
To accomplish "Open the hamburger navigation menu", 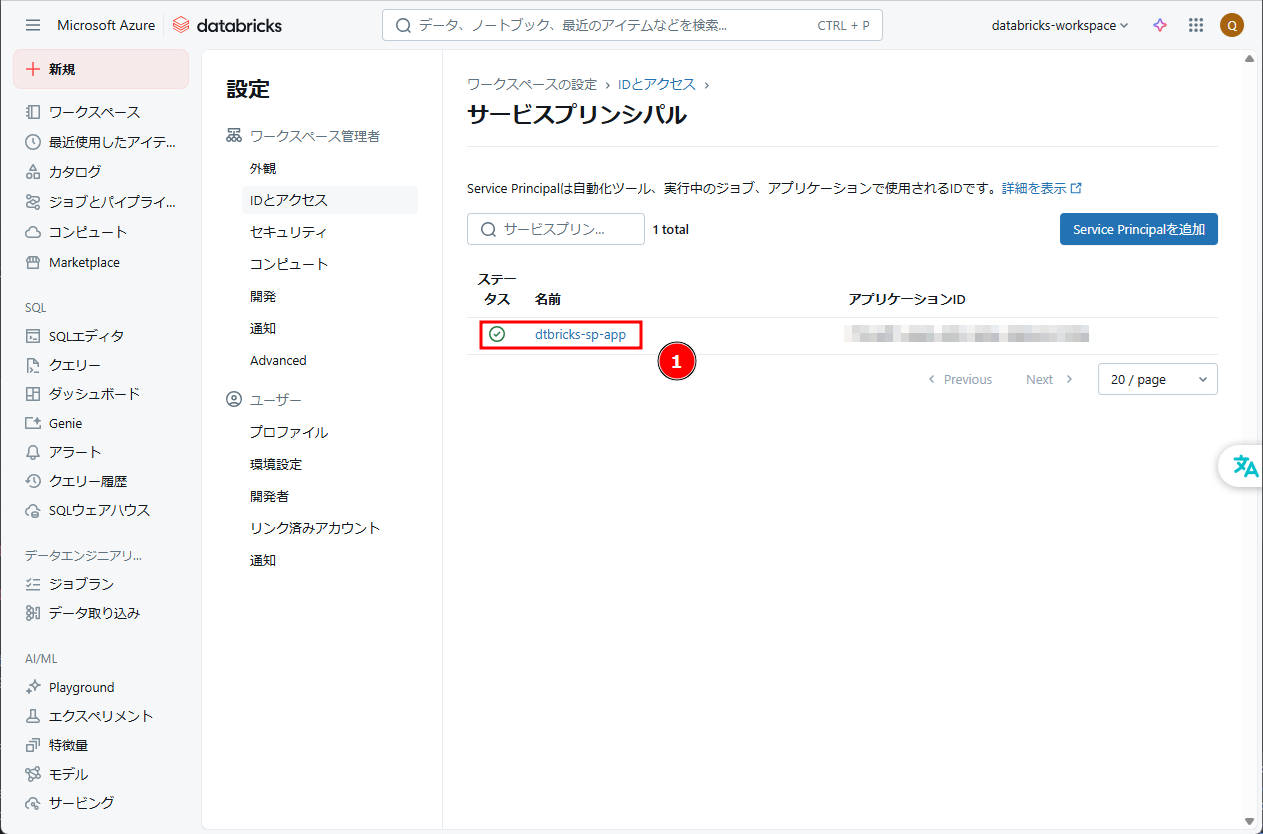I will tap(33, 25).
